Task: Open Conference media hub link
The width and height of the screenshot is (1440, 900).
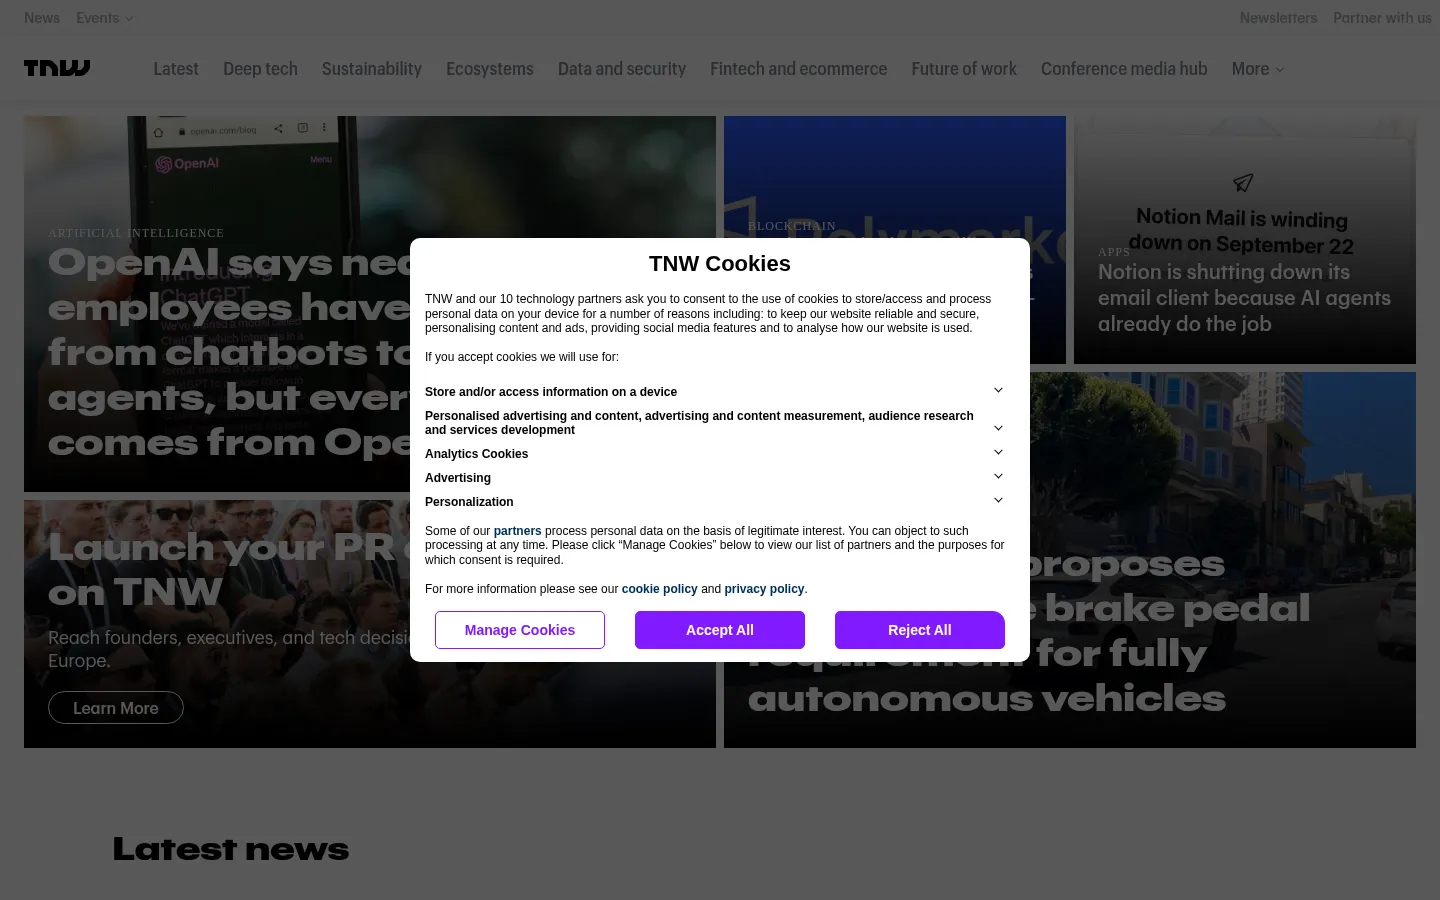Action: 1124,69
